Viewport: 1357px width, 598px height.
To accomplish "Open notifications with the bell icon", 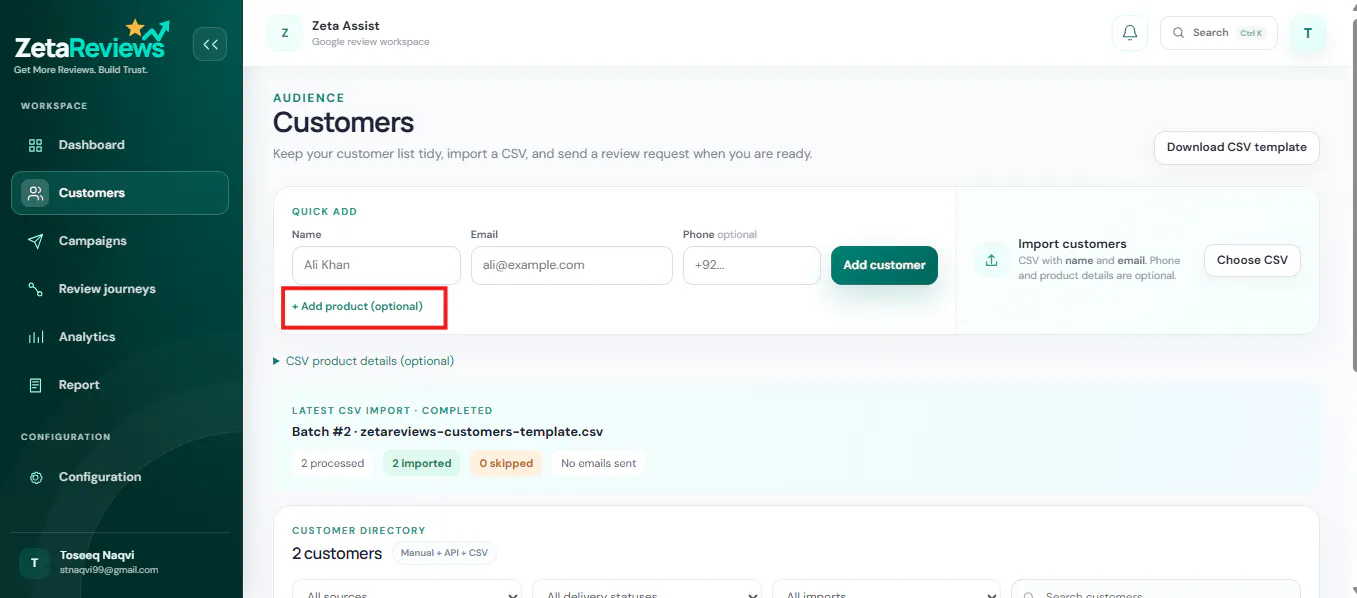I will pos(1130,33).
